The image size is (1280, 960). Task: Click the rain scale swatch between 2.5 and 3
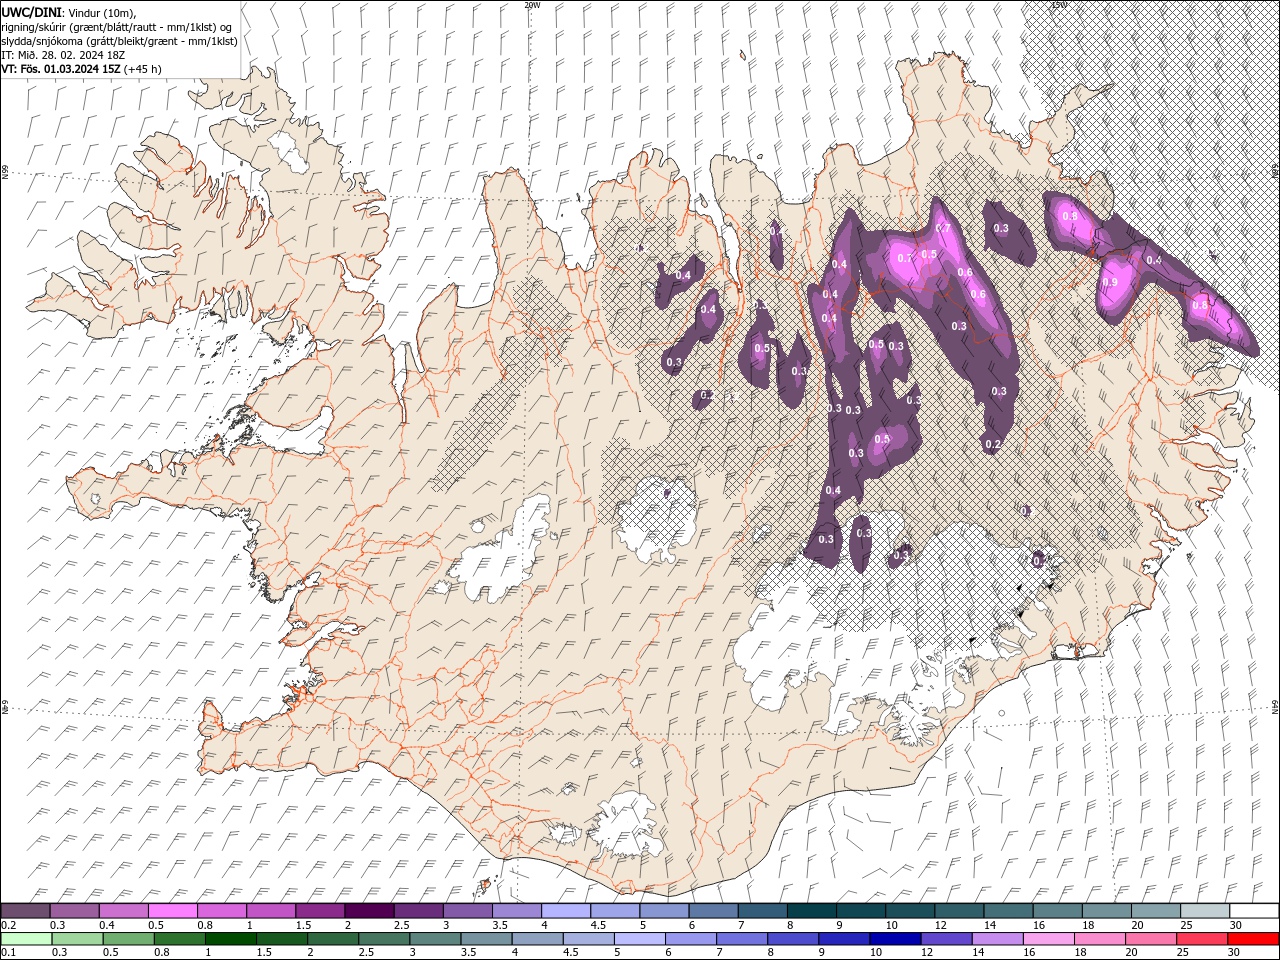[384, 939]
